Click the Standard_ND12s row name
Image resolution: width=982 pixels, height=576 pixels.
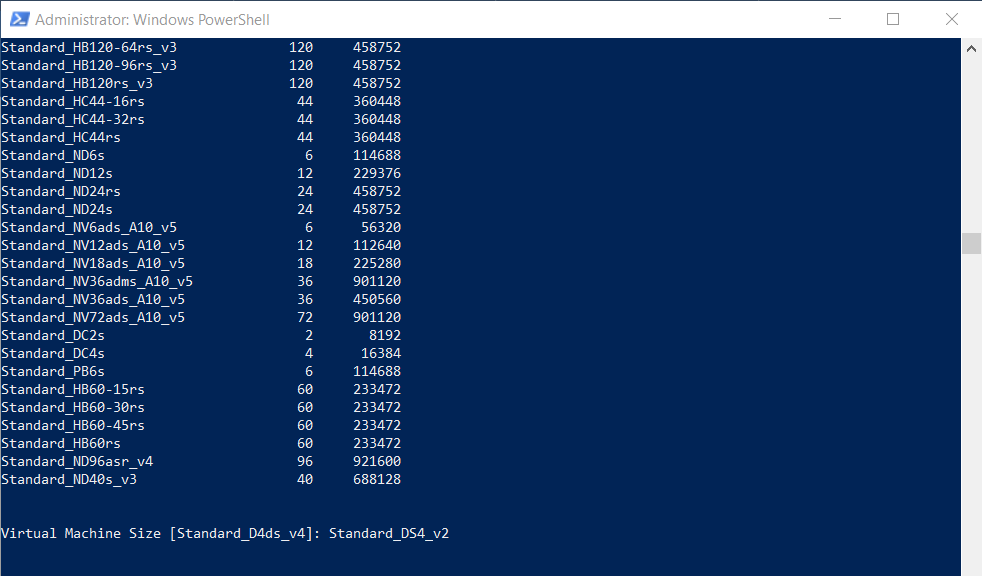pyautogui.click(x=57, y=173)
